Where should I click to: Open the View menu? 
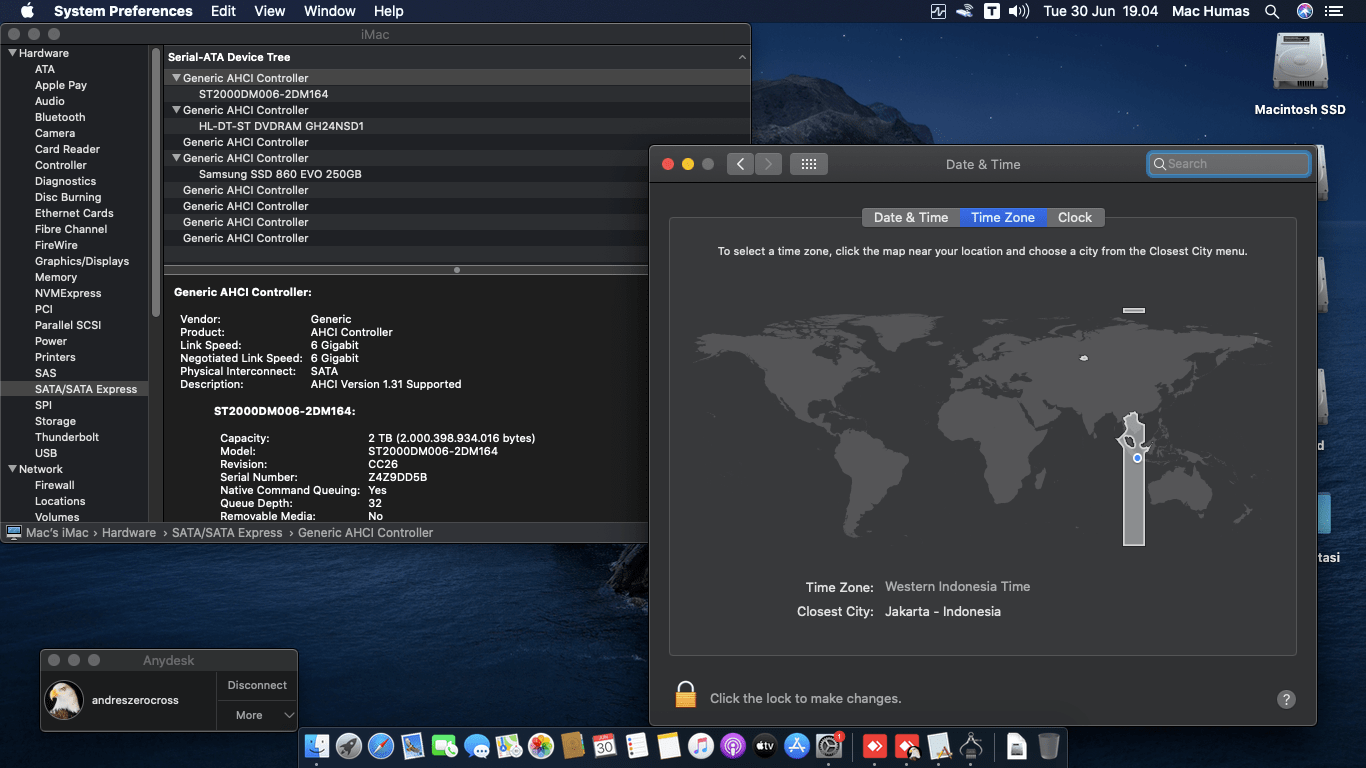pos(270,11)
